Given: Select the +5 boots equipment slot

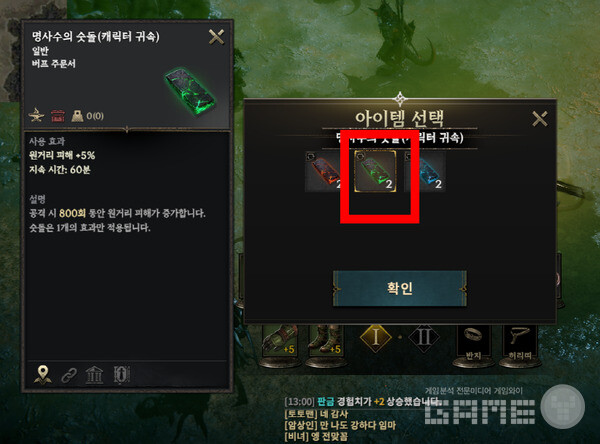Looking at the screenshot, I should point(326,341).
